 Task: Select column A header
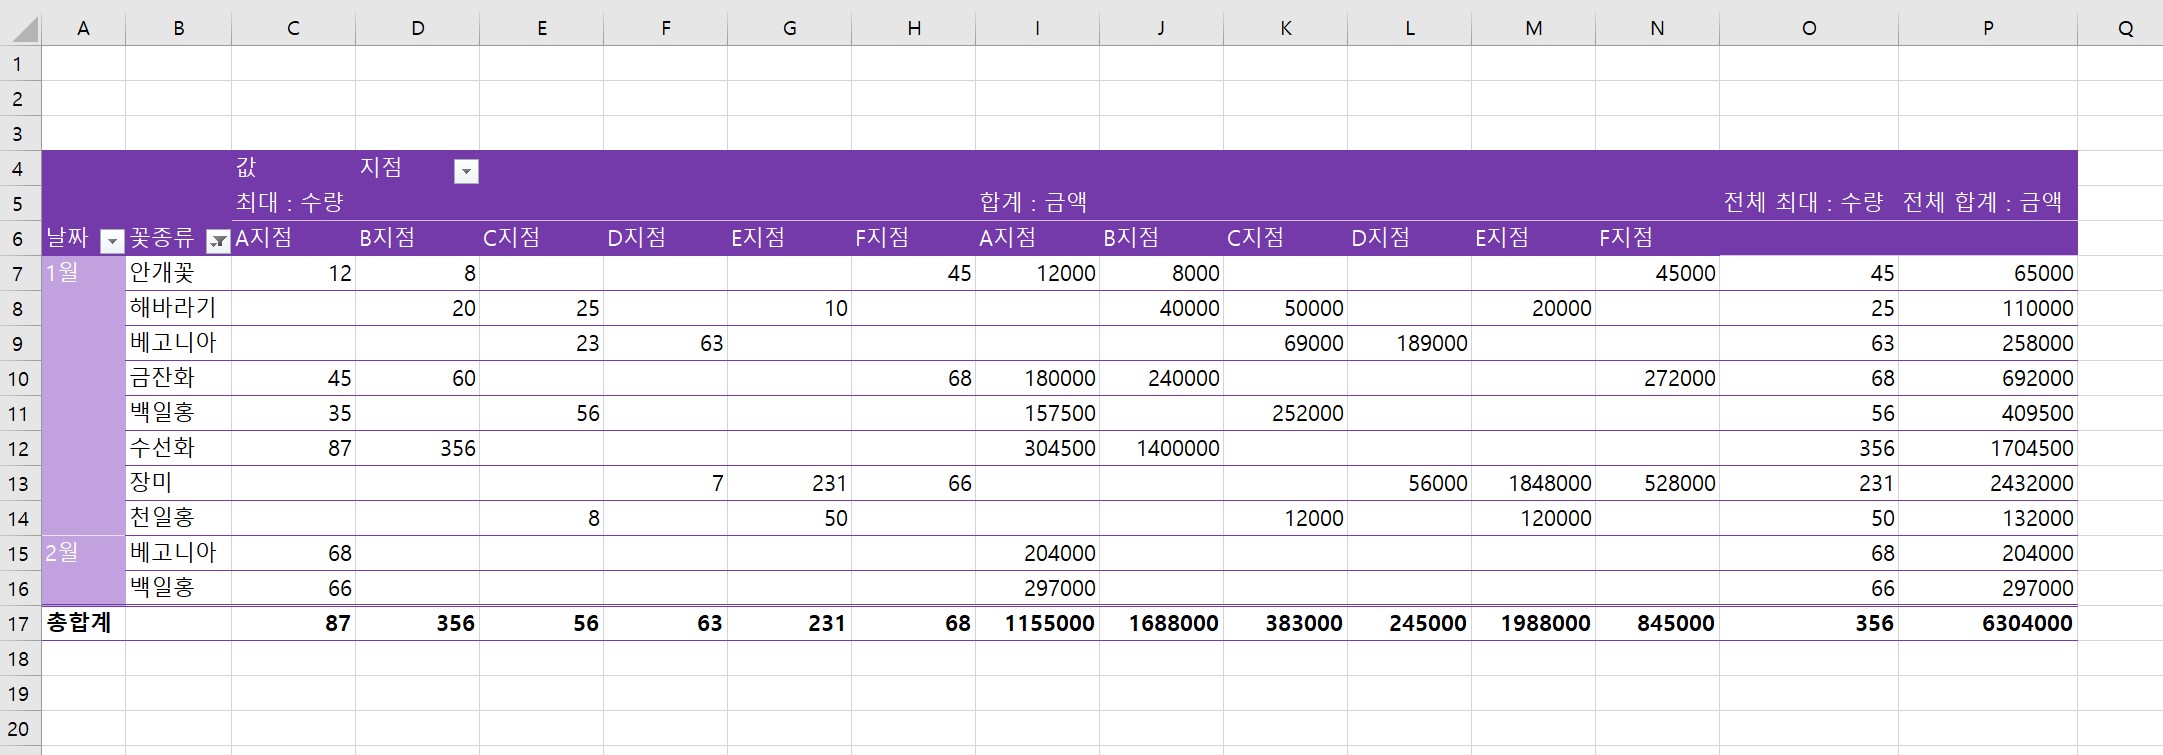coord(84,28)
